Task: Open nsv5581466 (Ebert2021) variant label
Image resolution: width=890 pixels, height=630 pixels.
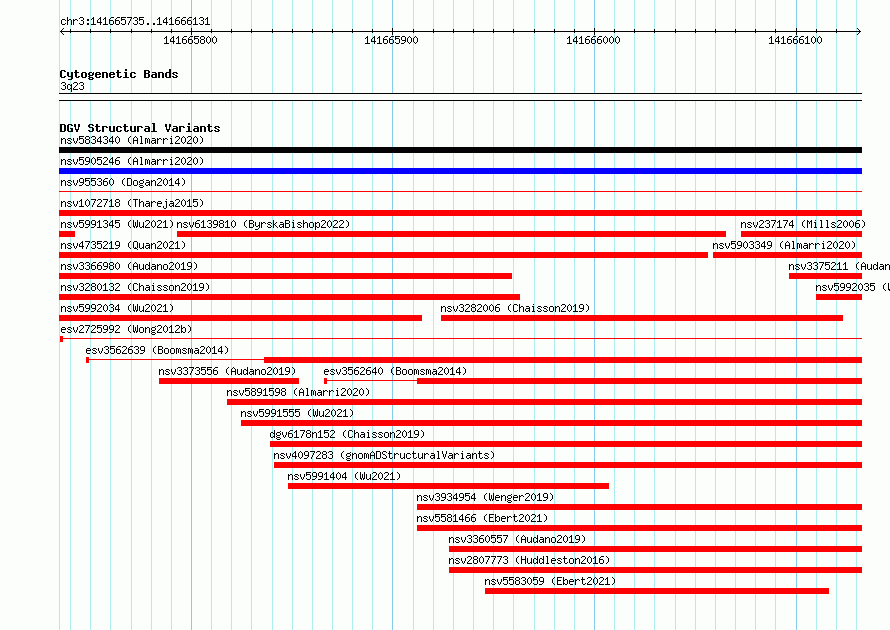Action: [x=482, y=518]
